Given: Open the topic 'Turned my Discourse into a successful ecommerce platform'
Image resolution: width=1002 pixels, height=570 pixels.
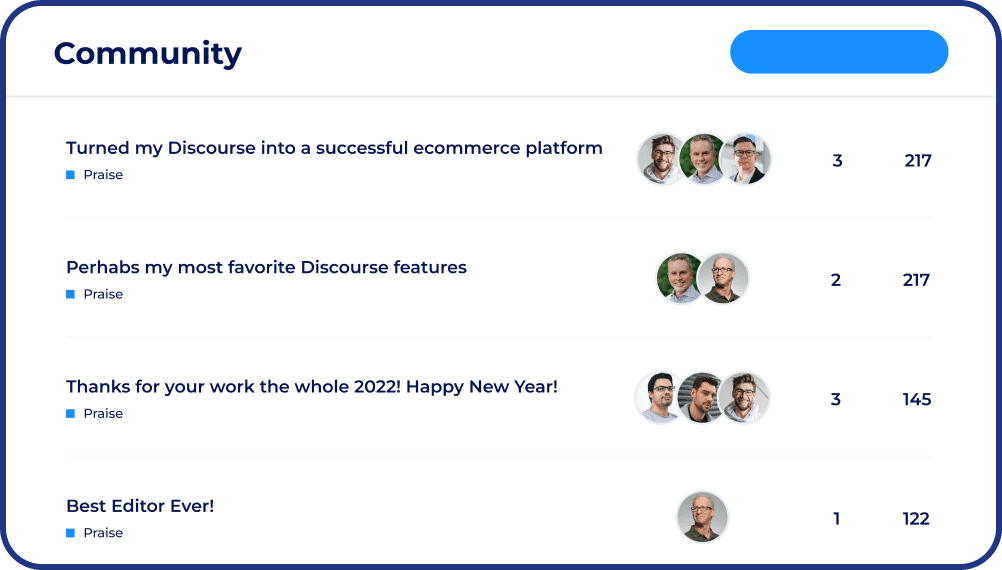Looking at the screenshot, I should tap(334, 148).
